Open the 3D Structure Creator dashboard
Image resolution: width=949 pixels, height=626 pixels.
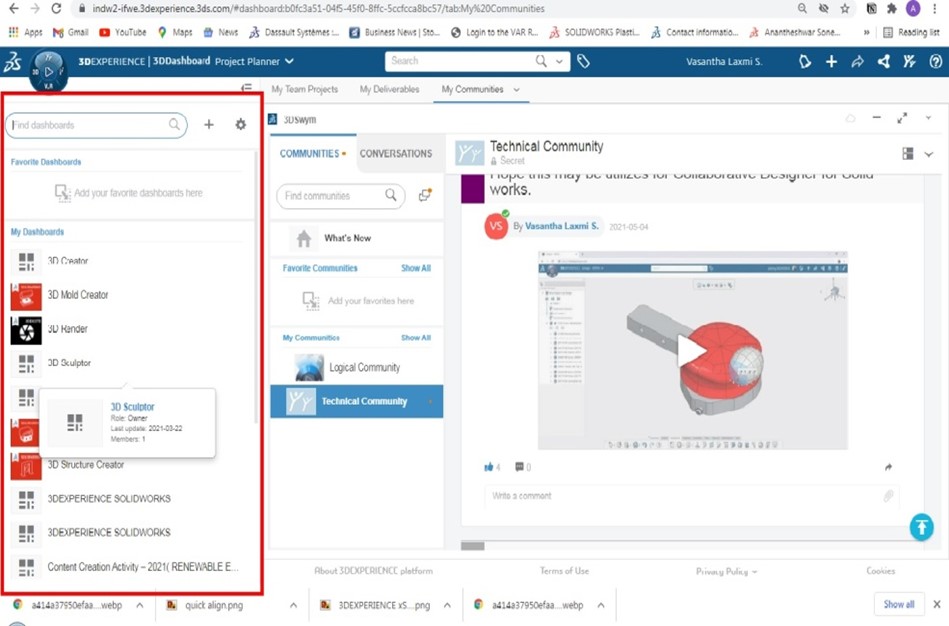click(x=85, y=464)
